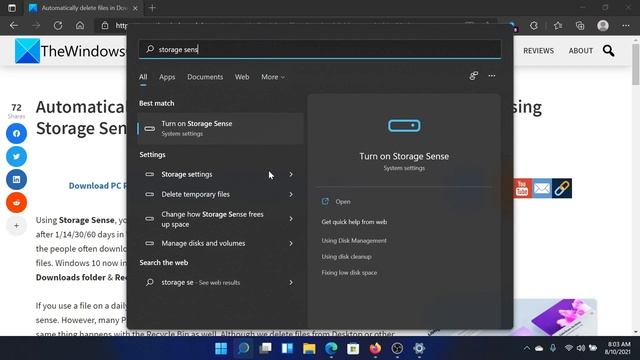Expand Manage disks and volumes arrow

click(x=291, y=243)
